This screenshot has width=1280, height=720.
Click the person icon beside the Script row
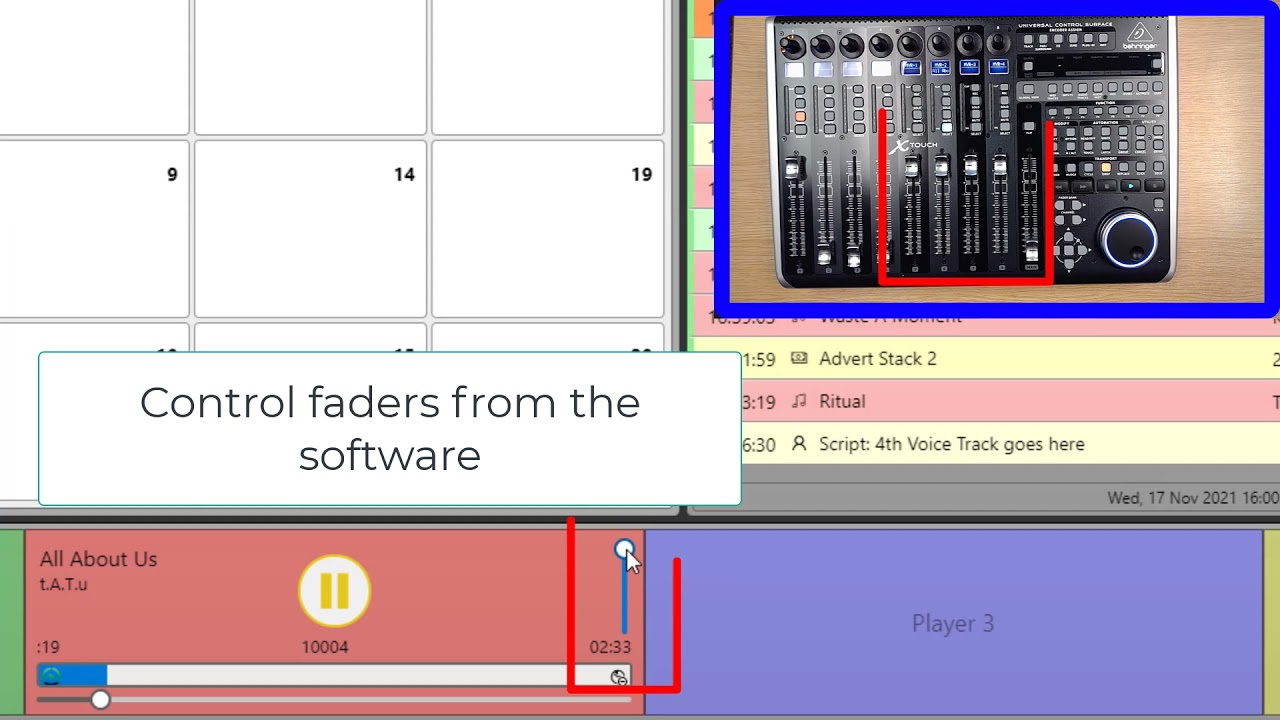click(799, 444)
